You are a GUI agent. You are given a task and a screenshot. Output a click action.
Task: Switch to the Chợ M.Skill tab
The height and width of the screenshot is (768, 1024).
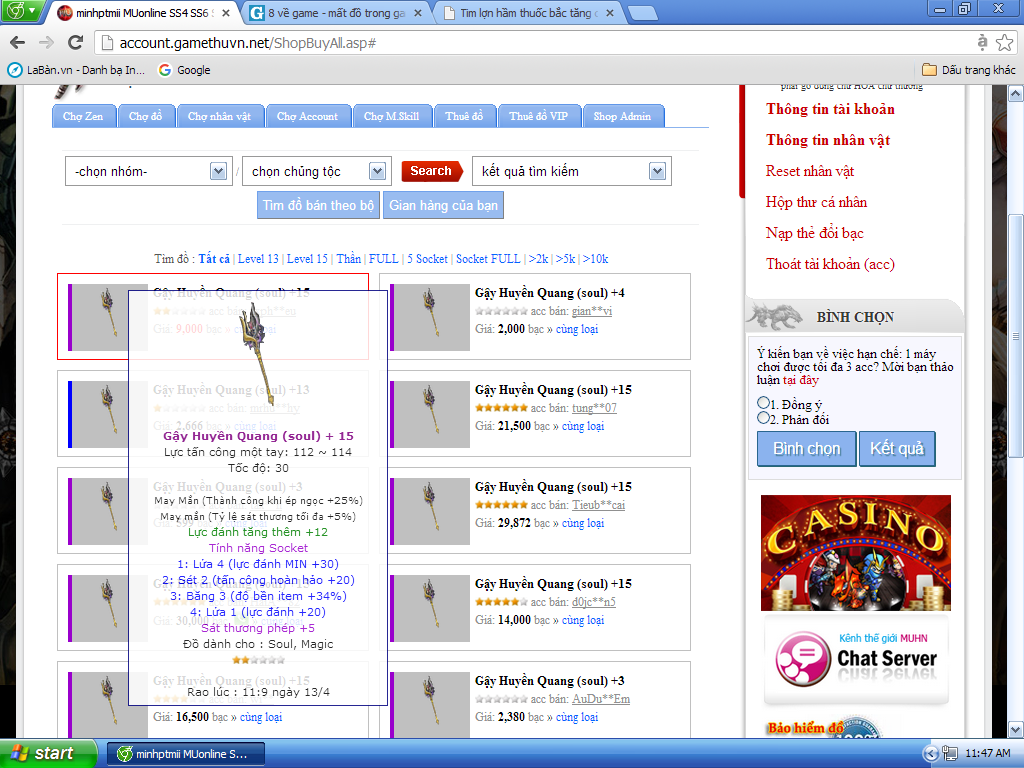click(392, 116)
